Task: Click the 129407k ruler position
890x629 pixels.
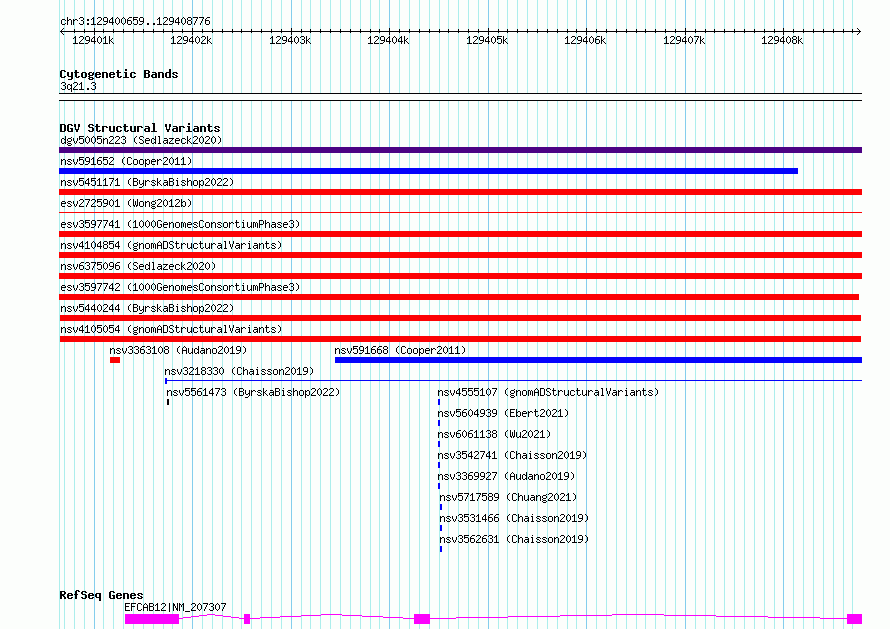Action: [x=684, y=40]
